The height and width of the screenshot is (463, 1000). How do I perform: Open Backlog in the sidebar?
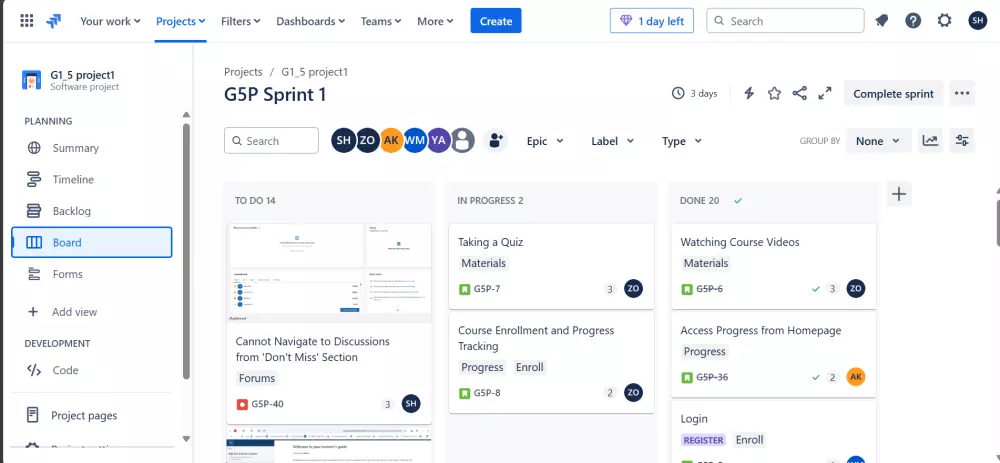click(92, 211)
